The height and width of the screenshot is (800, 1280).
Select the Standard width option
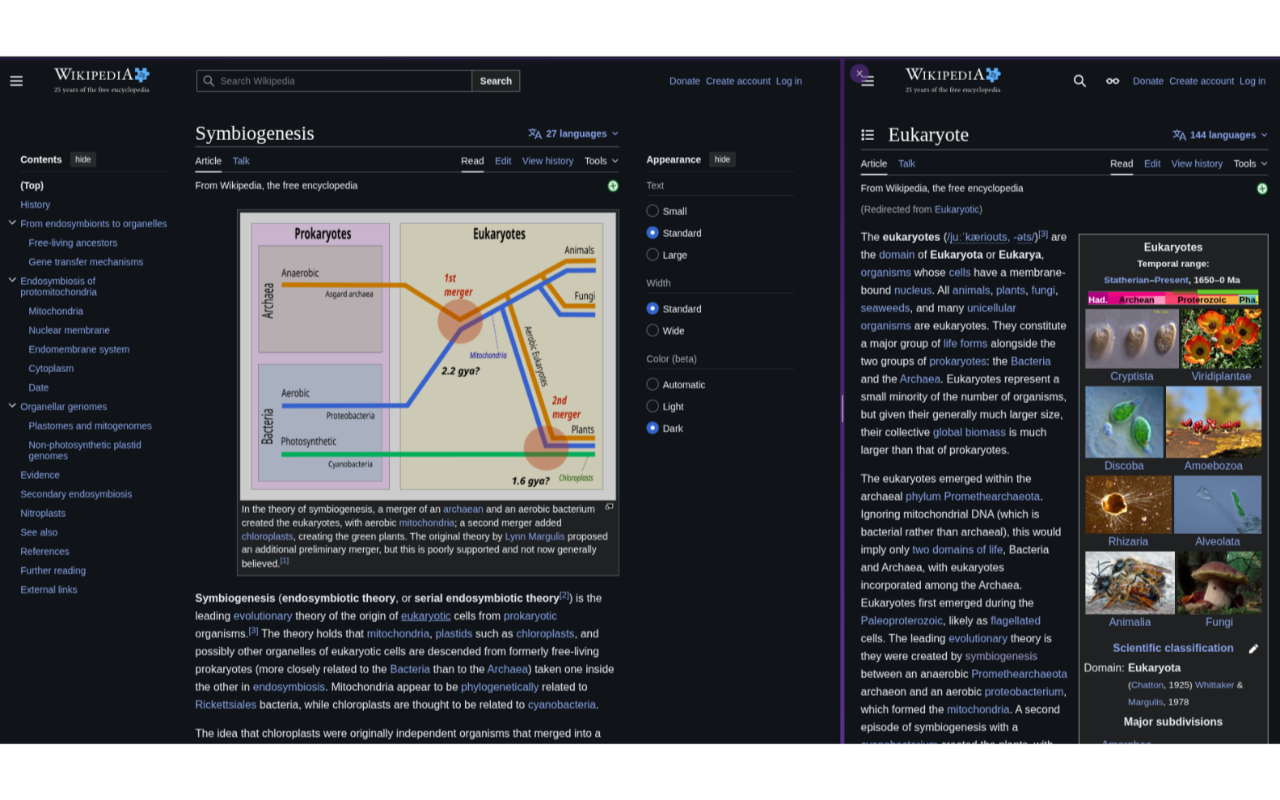coord(653,309)
